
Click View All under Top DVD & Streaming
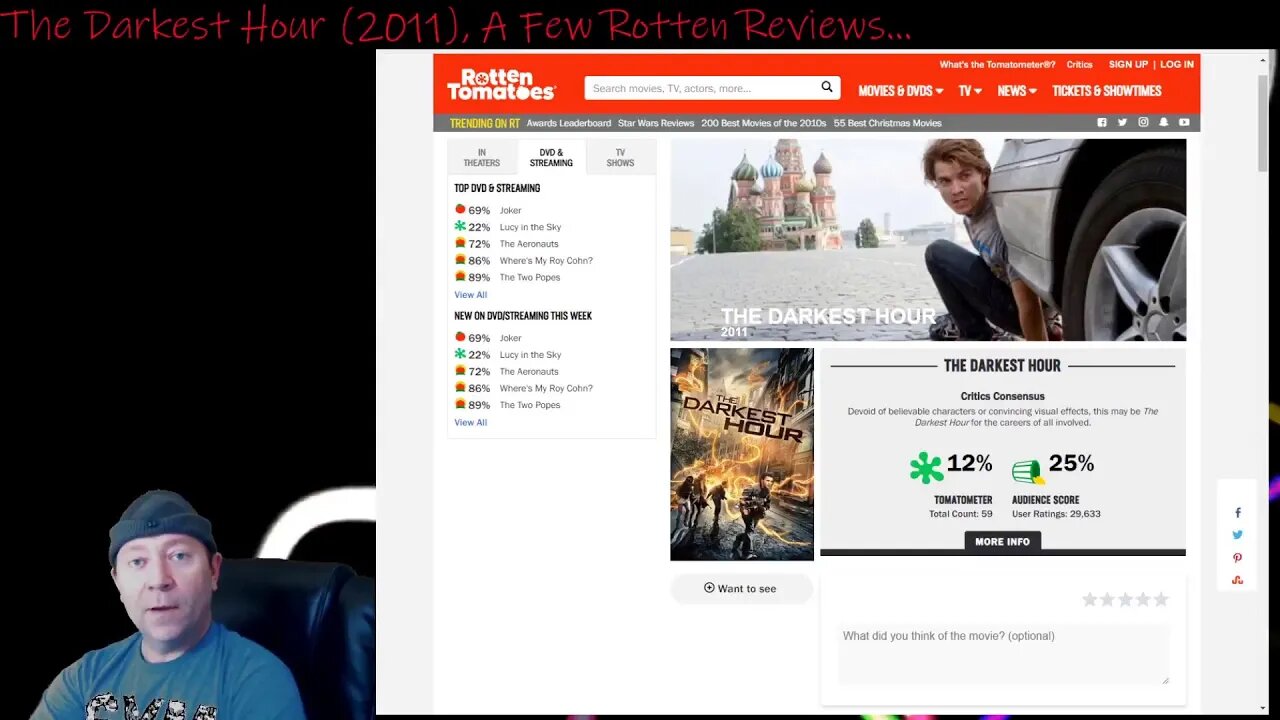click(470, 295)
